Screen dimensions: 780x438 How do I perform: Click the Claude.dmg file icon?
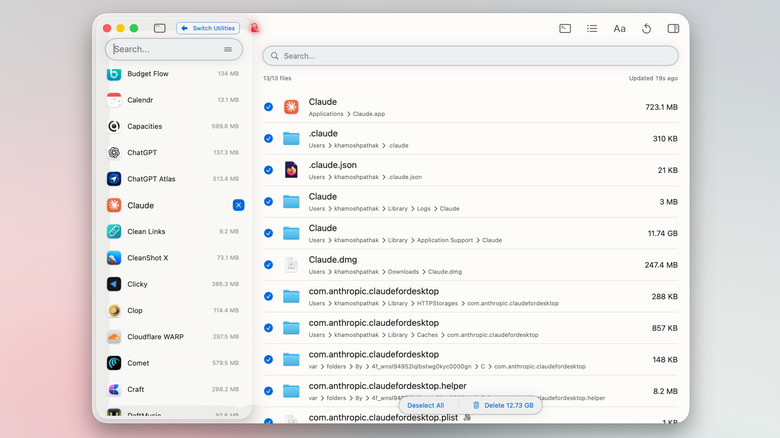[291, 265]
